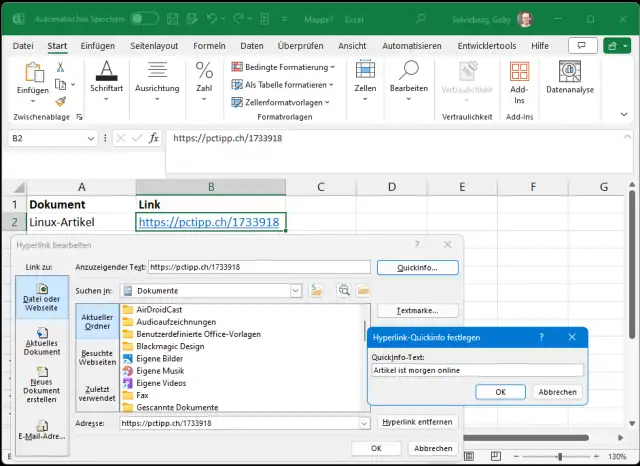Click the browse web icon in dialog
640x466 pixels.
(x=343, y=290)
